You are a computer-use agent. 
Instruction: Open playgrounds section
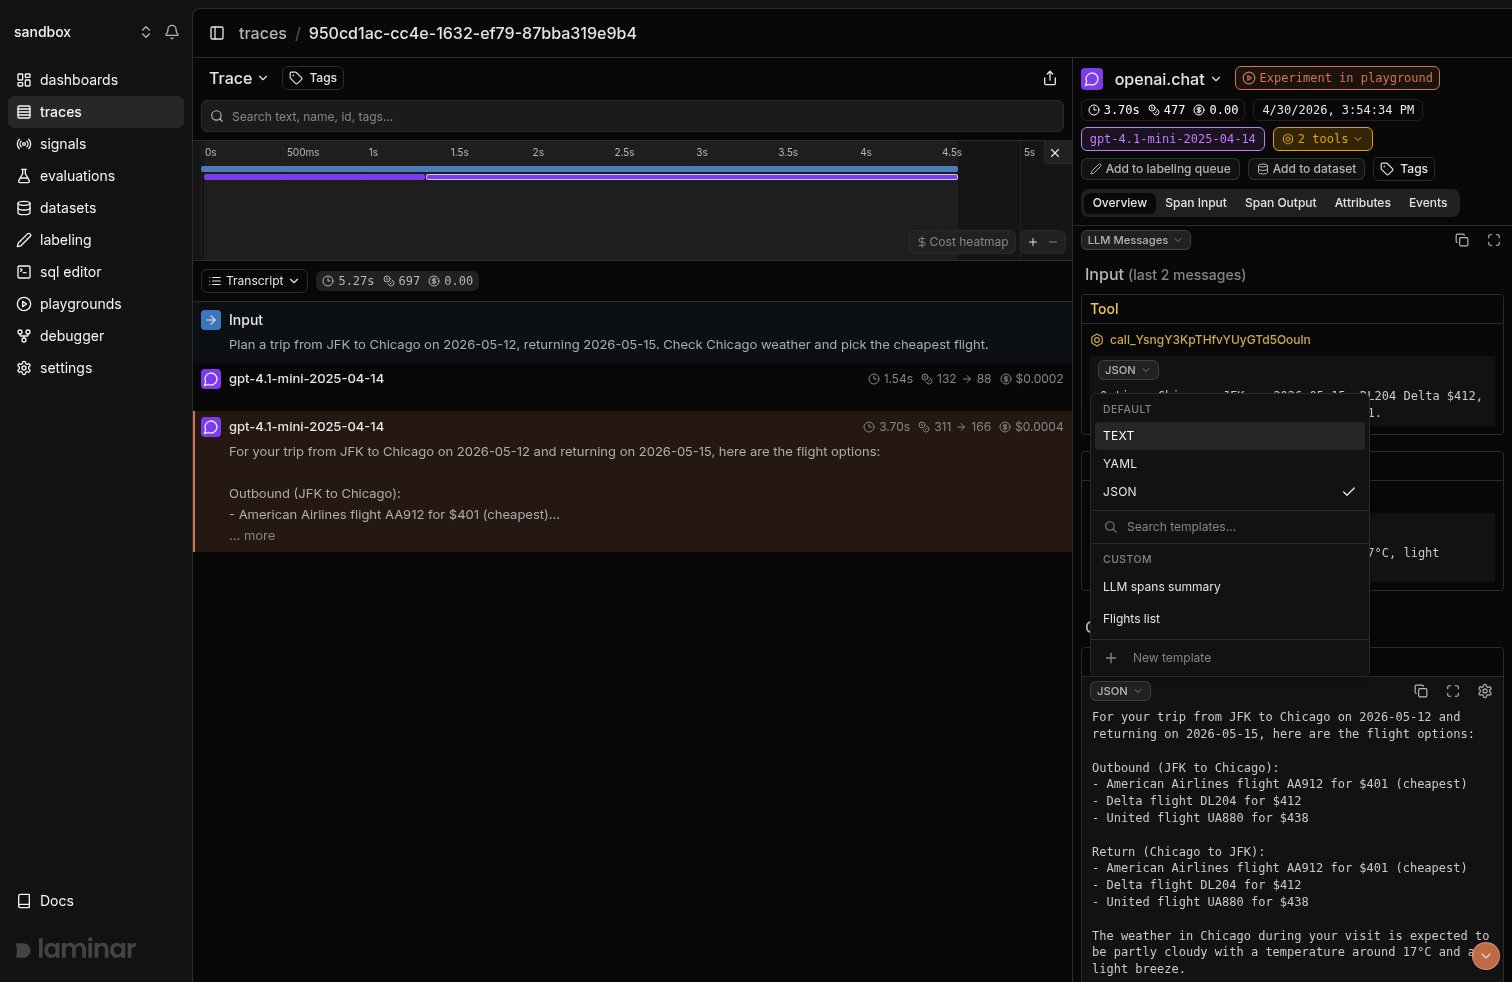(96, 304)
